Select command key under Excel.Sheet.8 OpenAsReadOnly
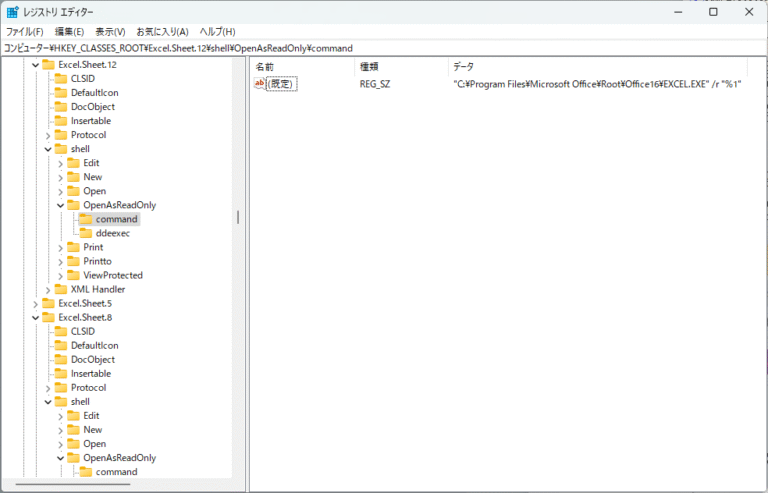Screen dimensions: 768x493 click(x=117, y=472)
